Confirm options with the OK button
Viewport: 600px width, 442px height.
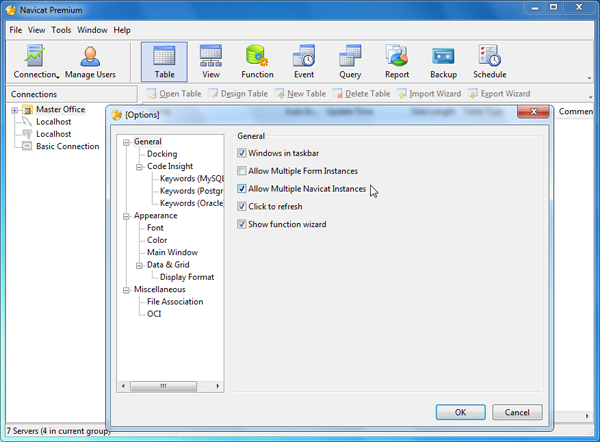point(460,412)
